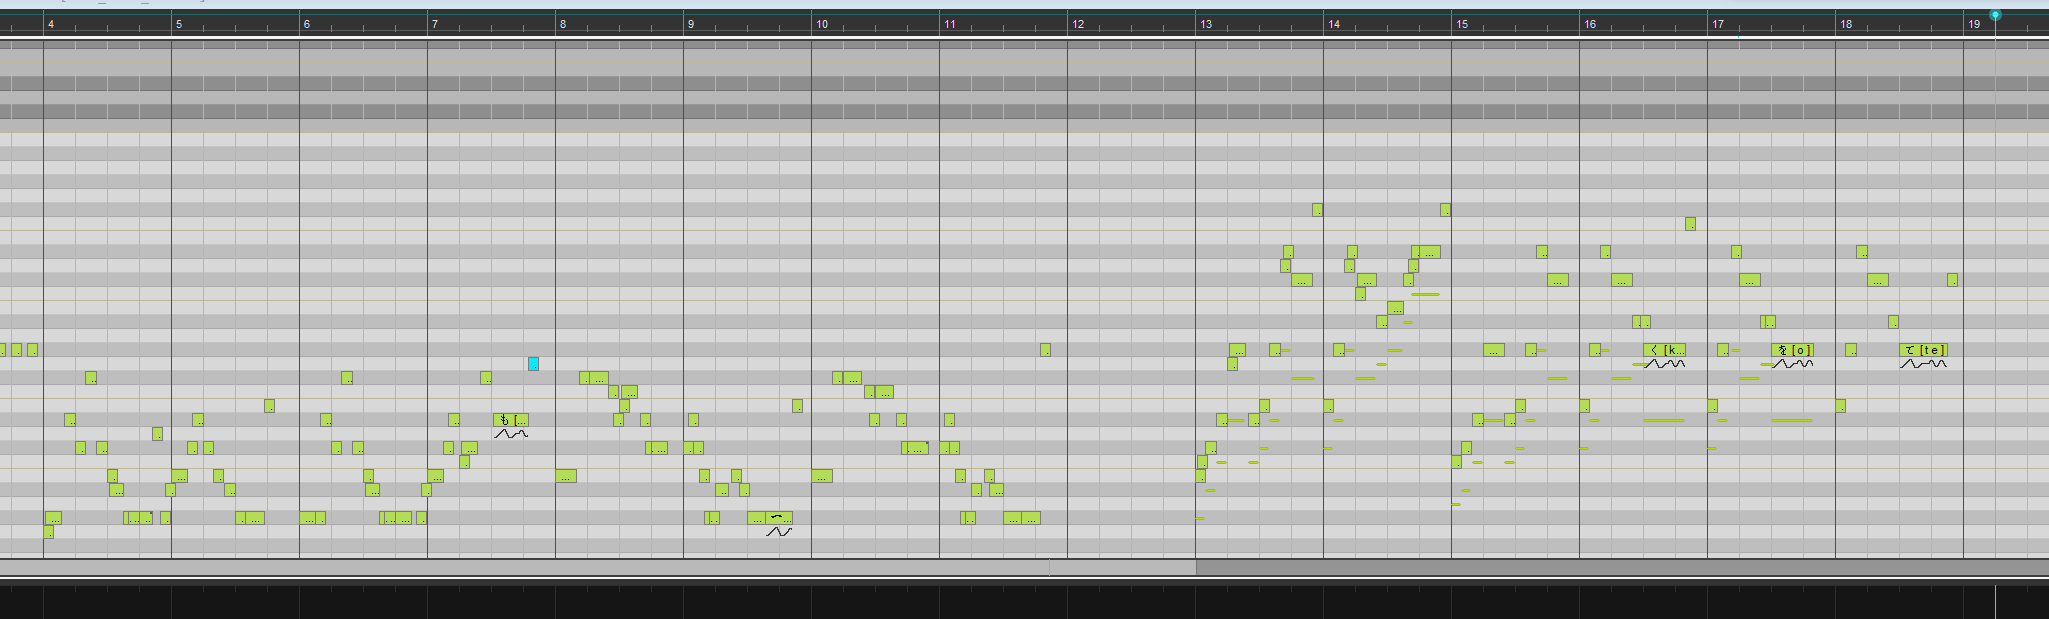2049x619 pixels.
Task: Select the く [k note in measure 16
Action: [x=1664, y=350]
